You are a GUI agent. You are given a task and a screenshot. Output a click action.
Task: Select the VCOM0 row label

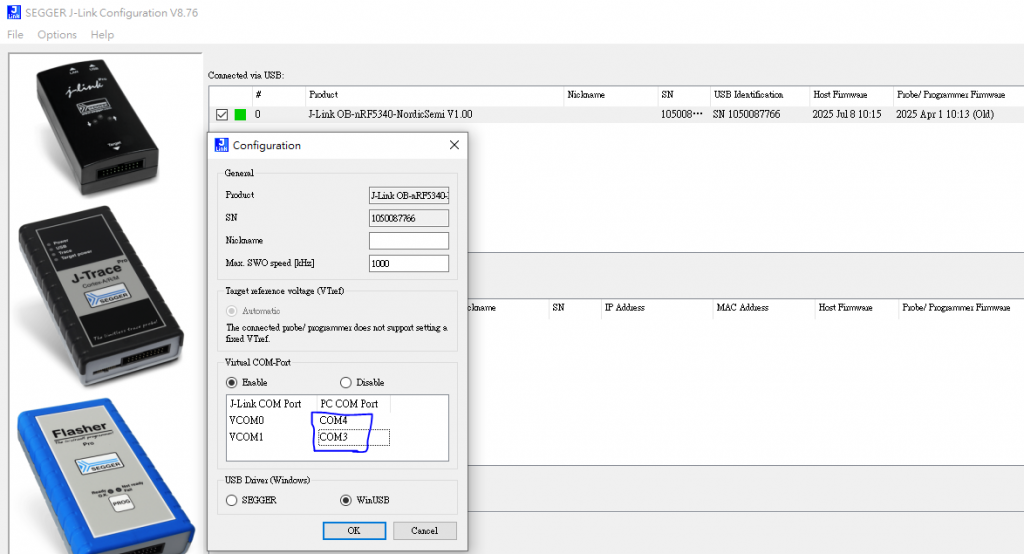click(x=246, y=420)
